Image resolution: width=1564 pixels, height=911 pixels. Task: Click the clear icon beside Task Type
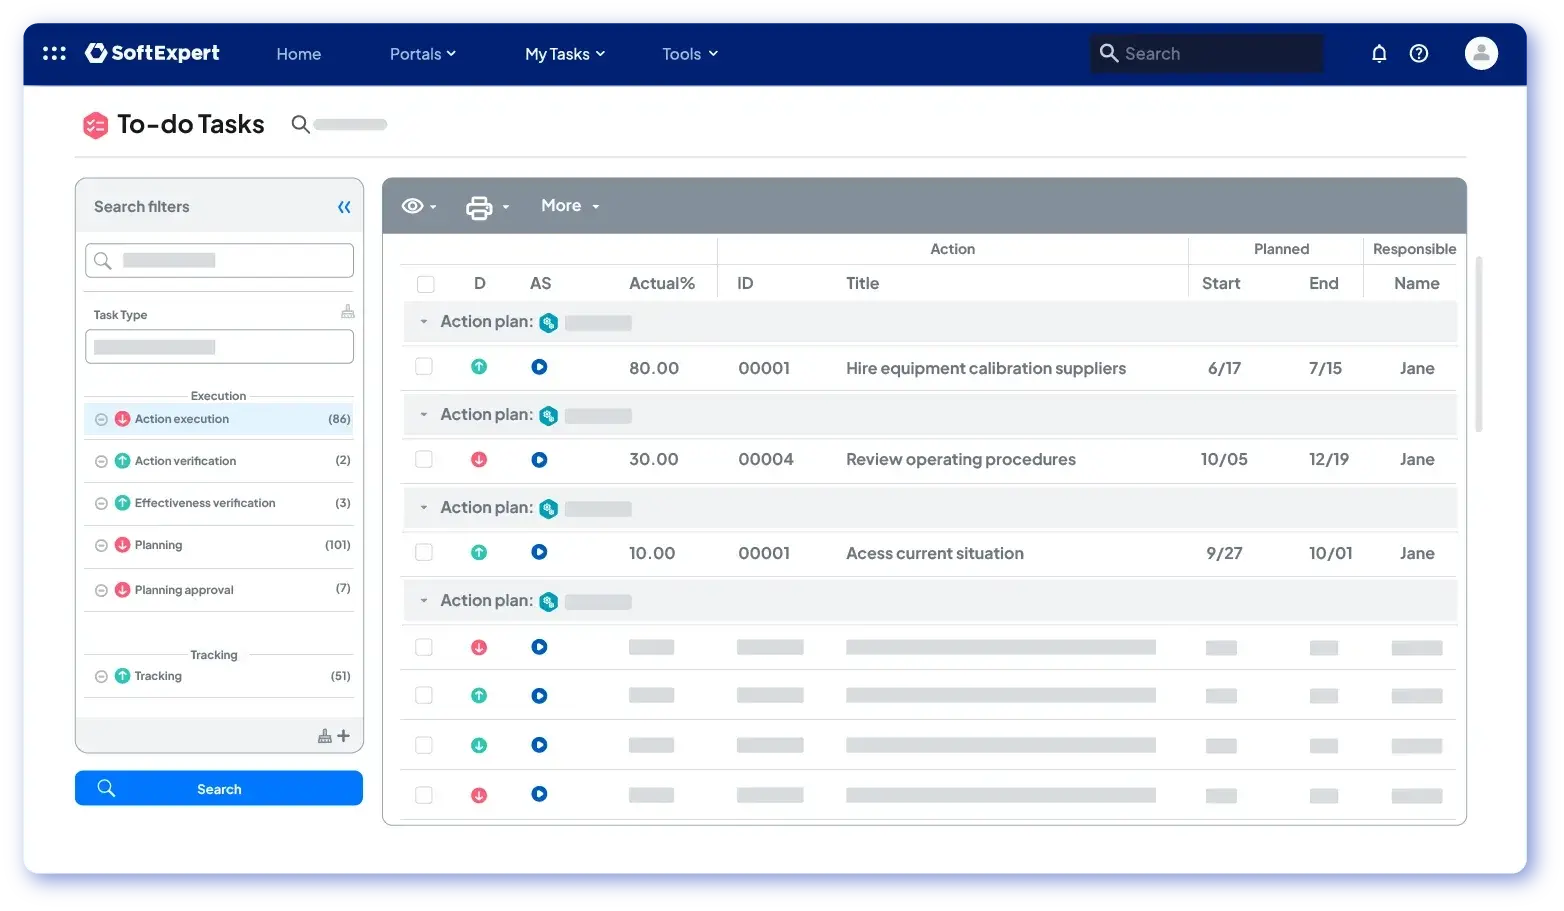[x=347, y=312]
